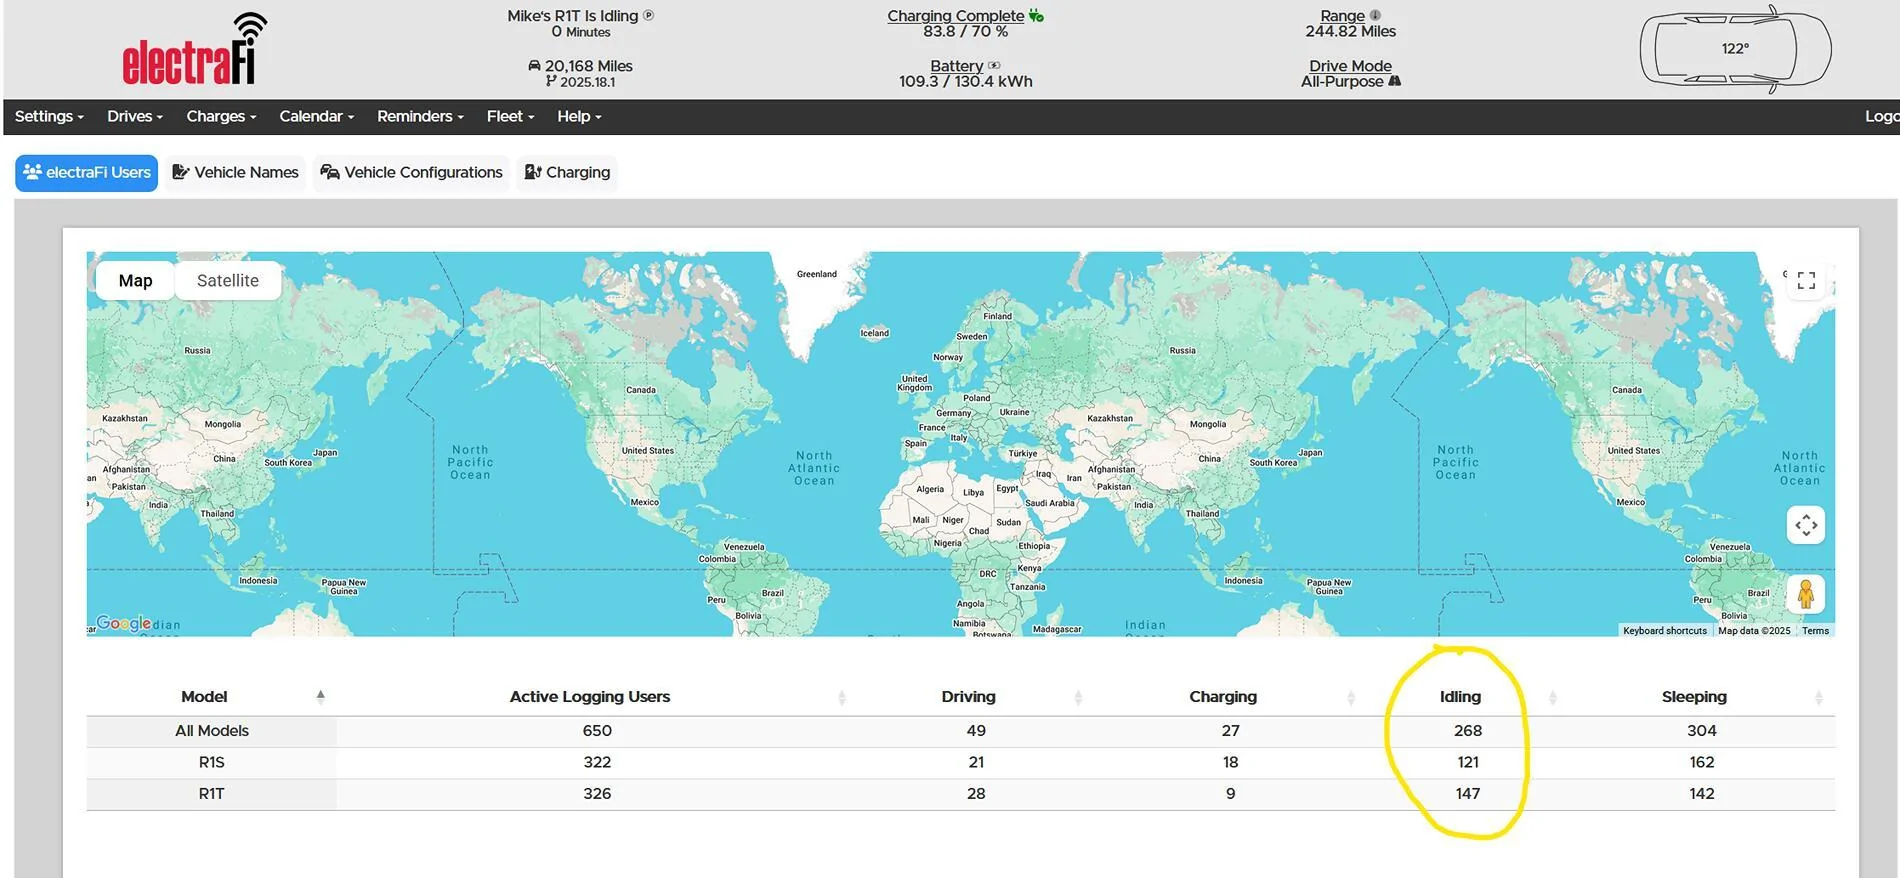Screen dimensions: 1900x878
Task: Click the car odometer icon by 20,168 Miles
Action: [x=534, y=66]
